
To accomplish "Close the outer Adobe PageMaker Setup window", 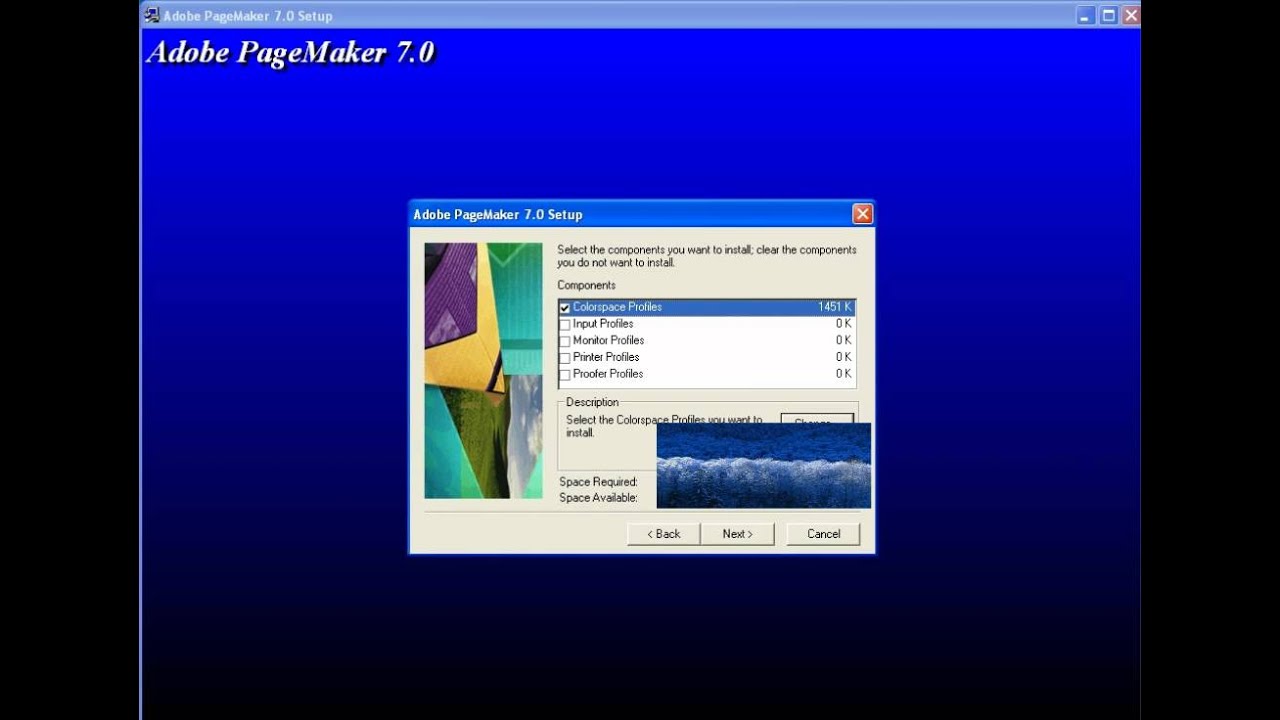I will pyautogui.click(x=1131, y=15).
